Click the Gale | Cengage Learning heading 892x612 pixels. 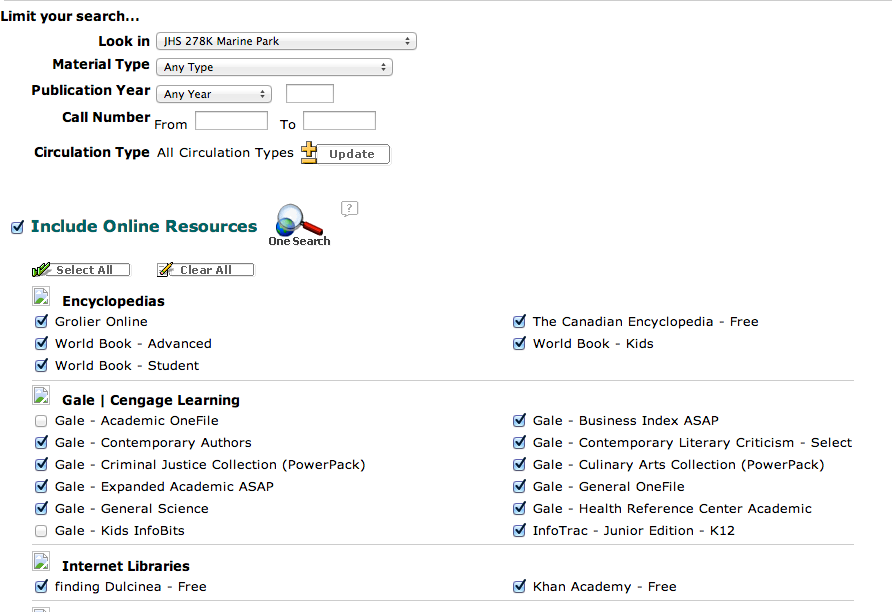151,400
